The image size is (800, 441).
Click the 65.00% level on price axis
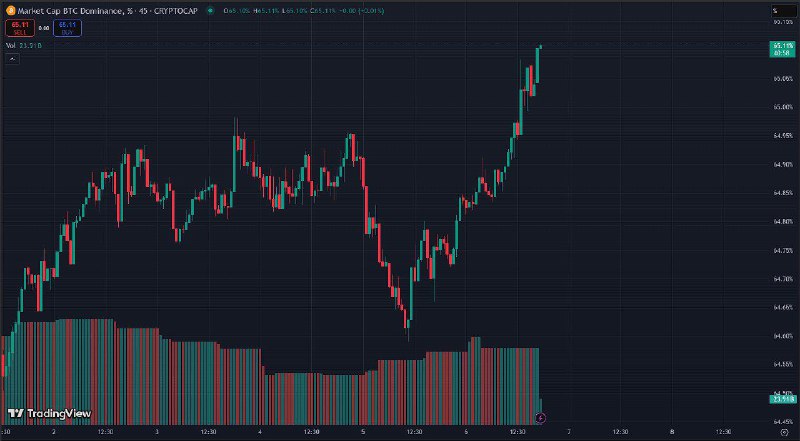[783, 107]
